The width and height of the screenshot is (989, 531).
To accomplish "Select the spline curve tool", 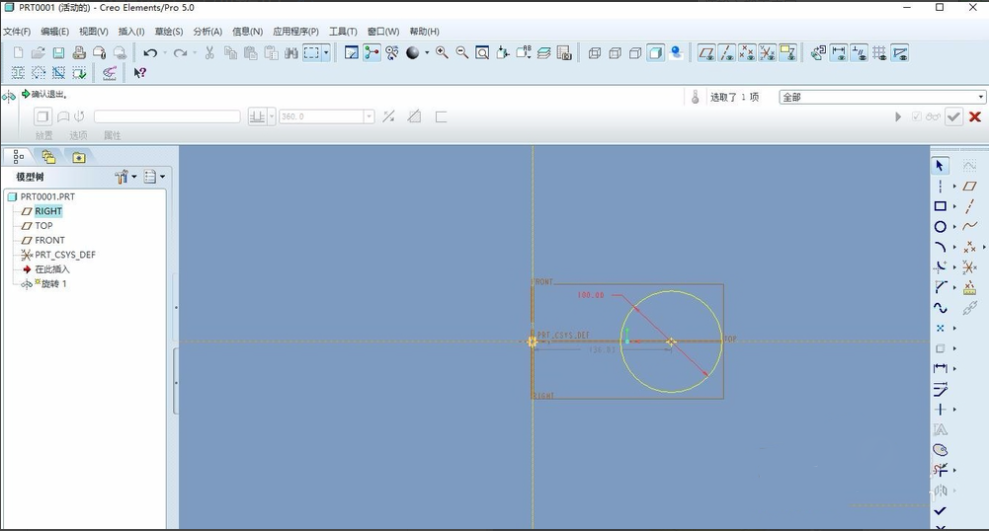I will coord(940,308).
